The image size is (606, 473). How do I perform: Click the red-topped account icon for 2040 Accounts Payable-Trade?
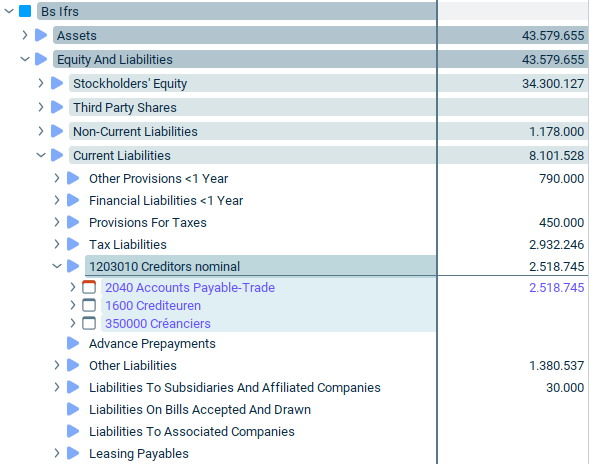coord(89,287)
